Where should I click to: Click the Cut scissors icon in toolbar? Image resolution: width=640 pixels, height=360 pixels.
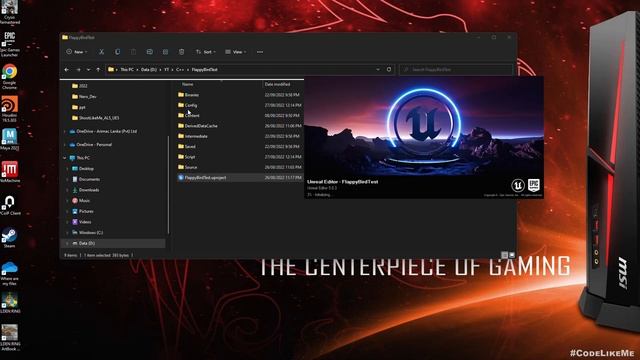tap(101, 52)
